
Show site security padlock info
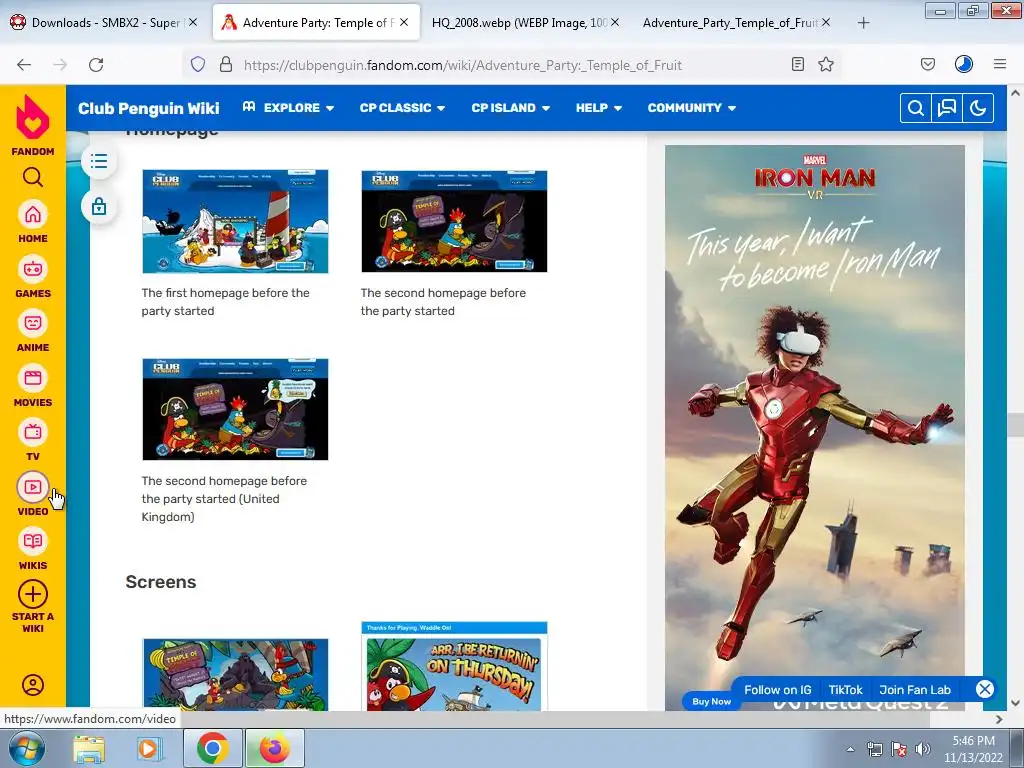click(x=226, y=64)
